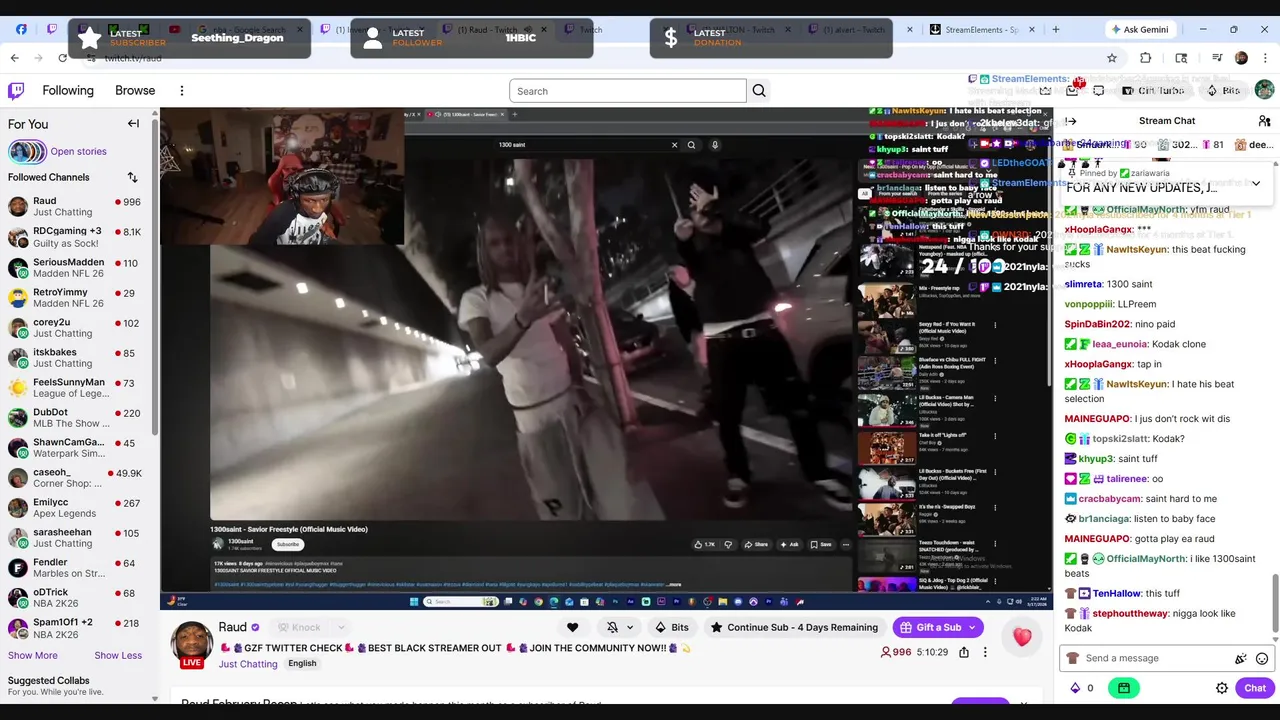Expand the pinned message chevron
The image size is (1280, 720).
(1256, 184)
